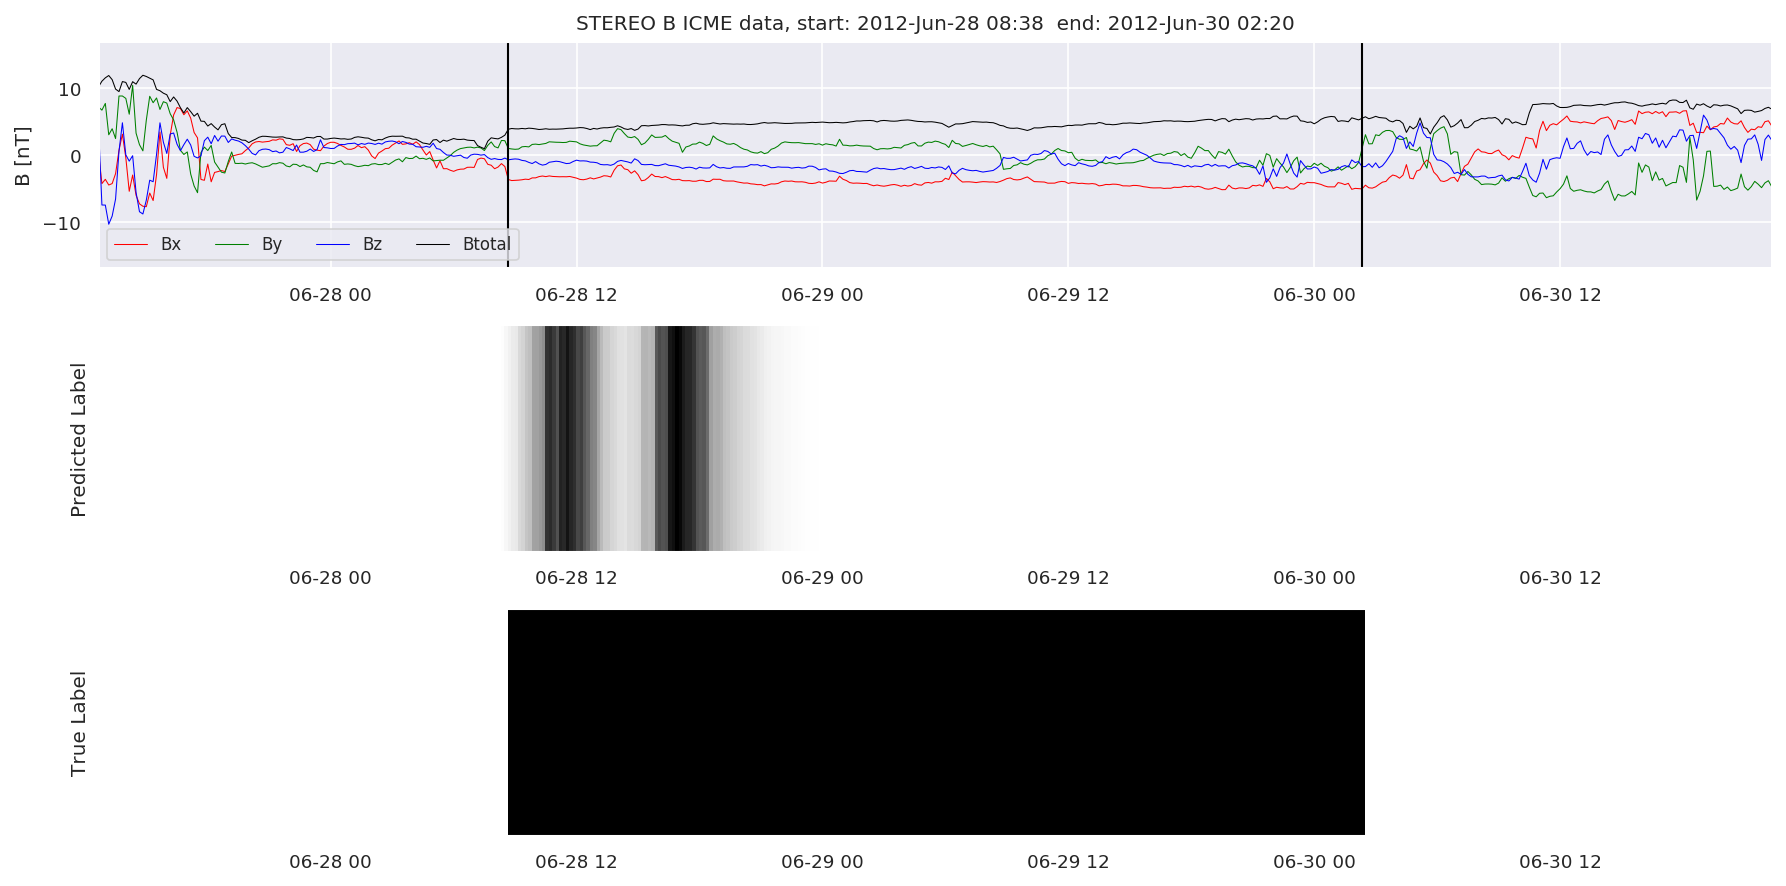Click the "B [nT]" y-axis label
Viewport: 1786px width, 886px height.
click(x=23, y=156)
